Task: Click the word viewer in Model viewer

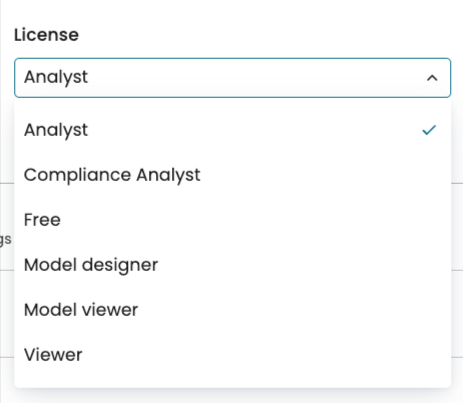Action: click(110, 310)
